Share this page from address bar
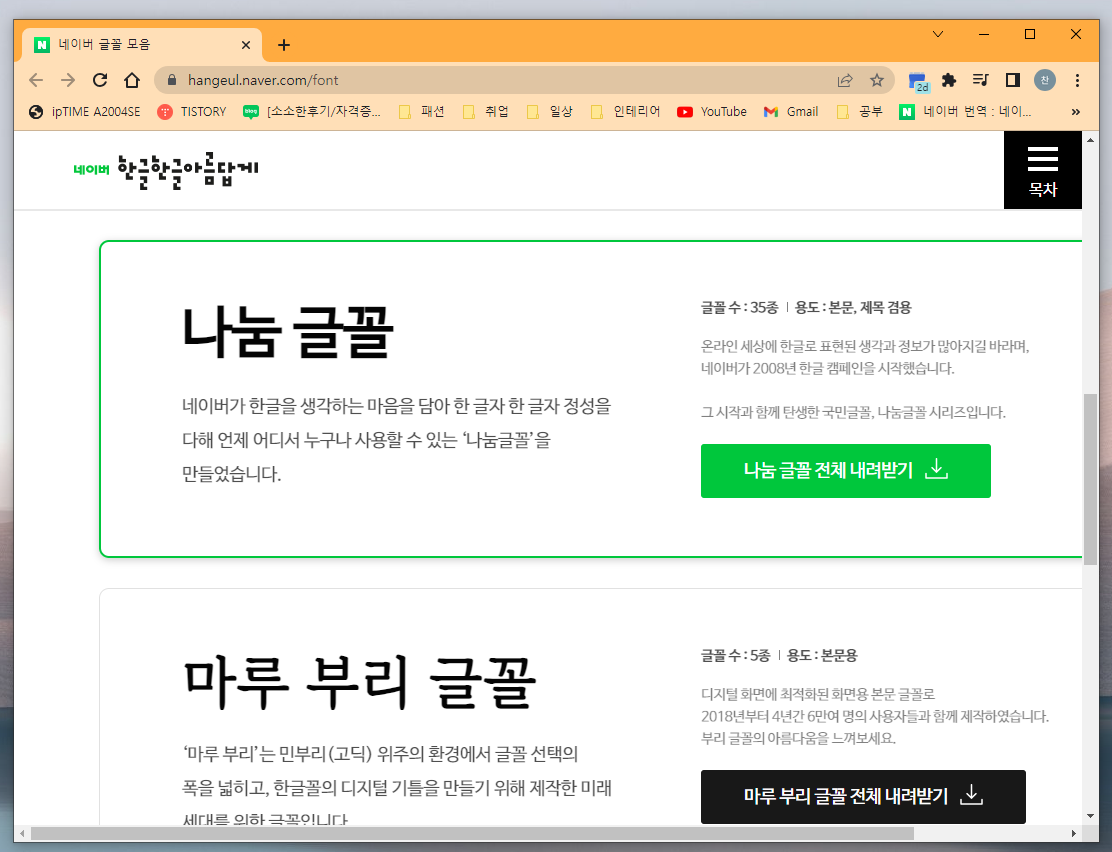 (845, 80)
